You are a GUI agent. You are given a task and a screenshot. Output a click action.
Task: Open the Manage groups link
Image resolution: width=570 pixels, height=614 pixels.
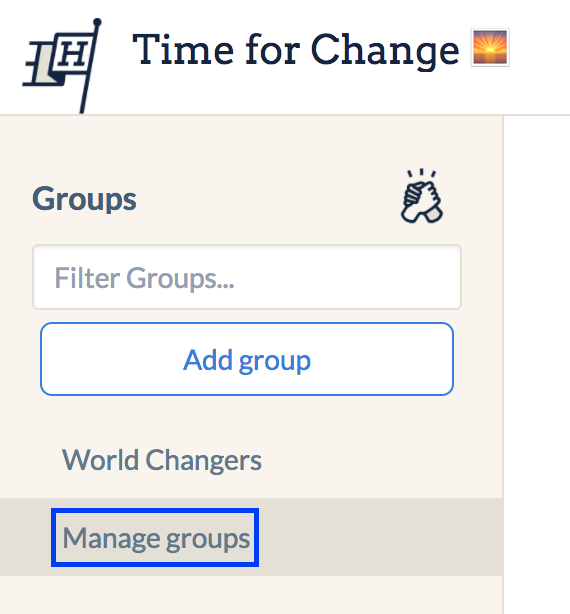tap(156, 538)
